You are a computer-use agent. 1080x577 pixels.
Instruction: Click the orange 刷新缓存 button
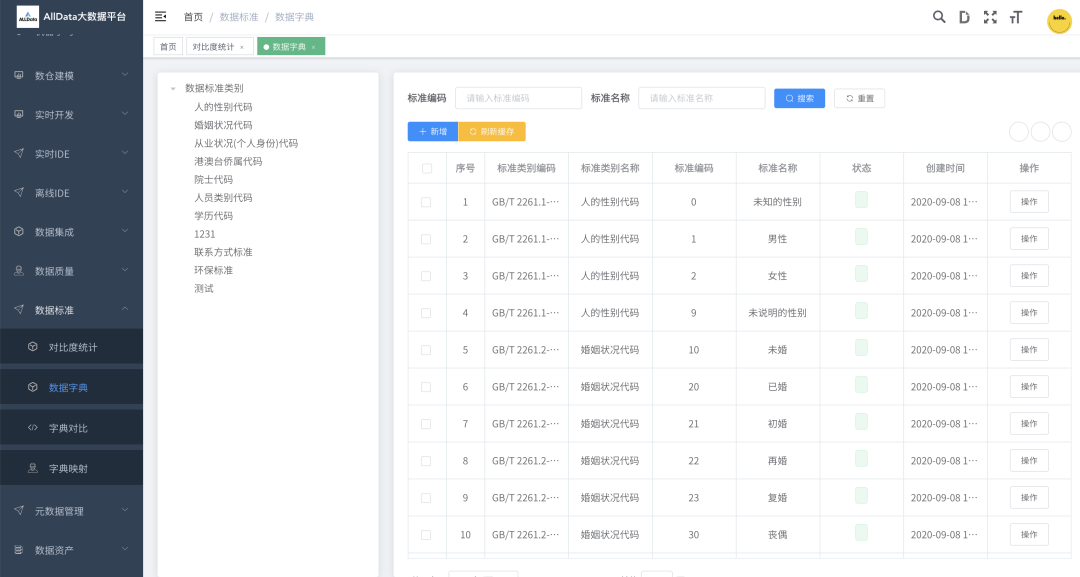[491, 131]
